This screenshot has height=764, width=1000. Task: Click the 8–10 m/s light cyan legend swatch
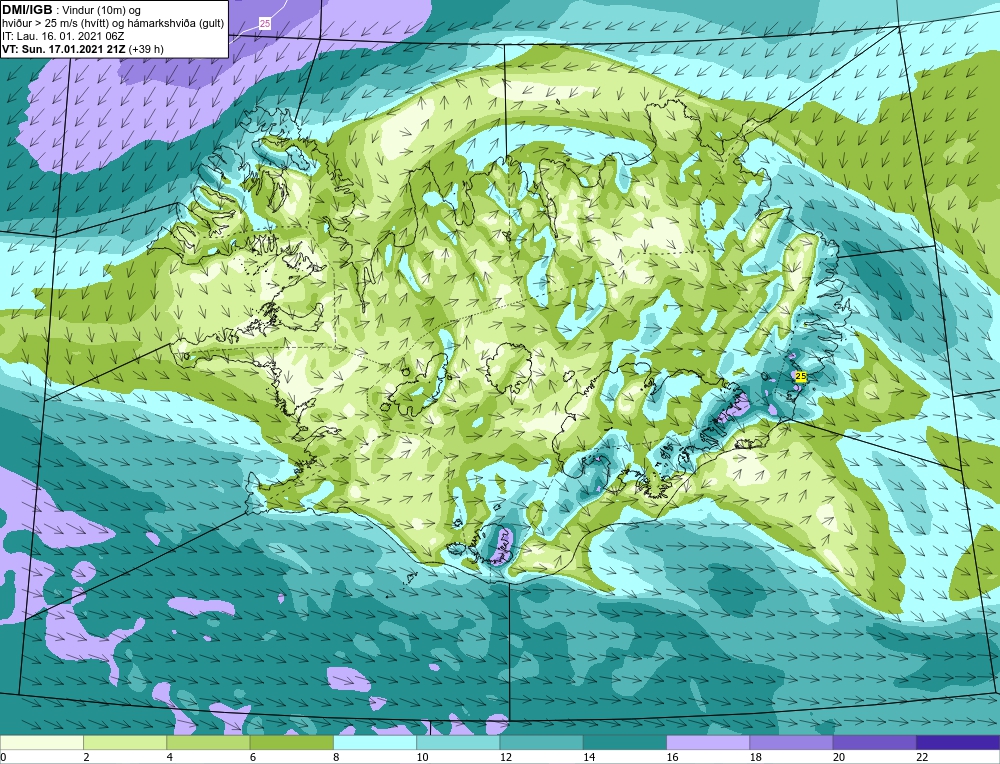coord(375,743)
